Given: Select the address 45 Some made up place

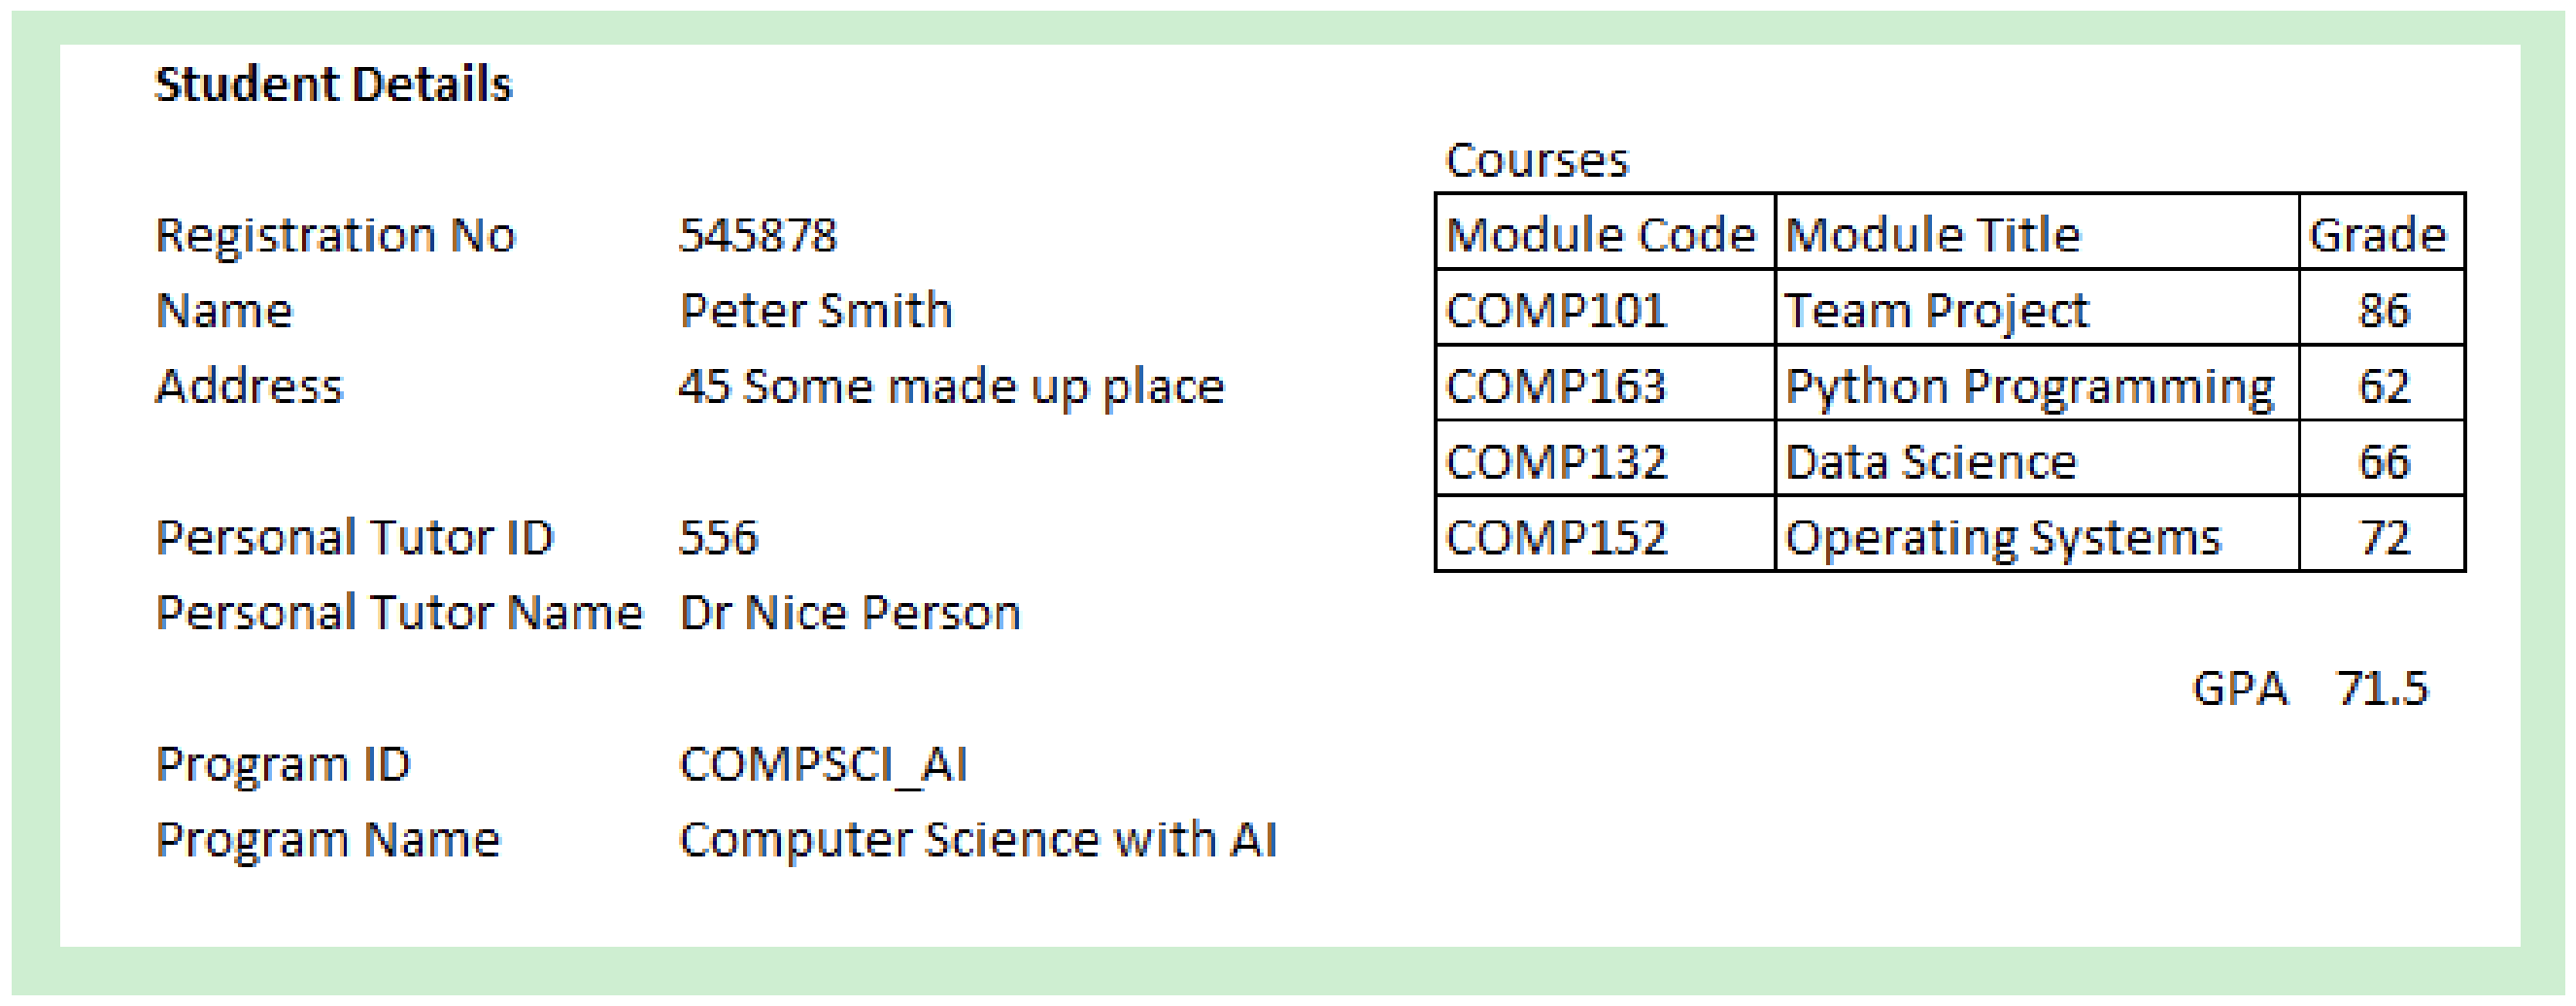Looking at the screenshot, I should pyautogui.click(x=951, y=387).
